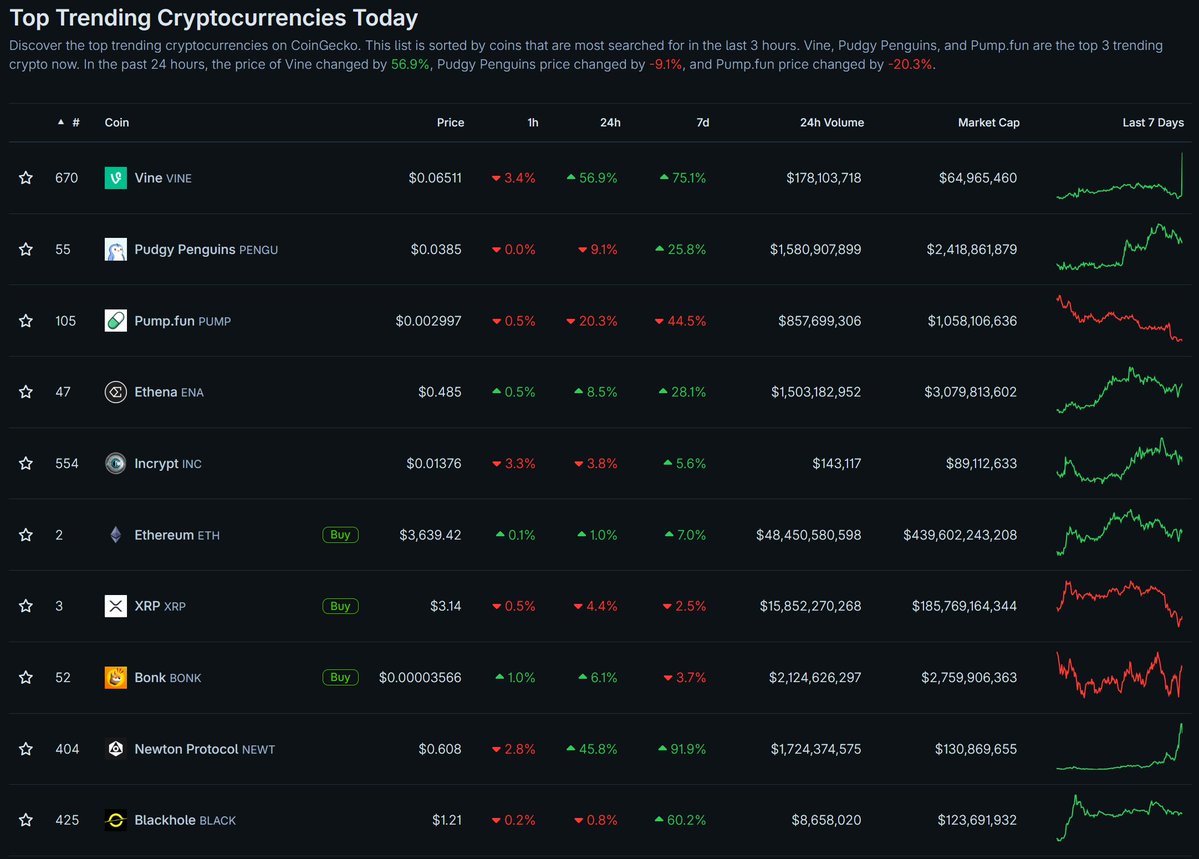Sort by Market Cap column header
The height and width of the screenshot is (859, 1199).
pyautogui.click(x=989, y=122)
